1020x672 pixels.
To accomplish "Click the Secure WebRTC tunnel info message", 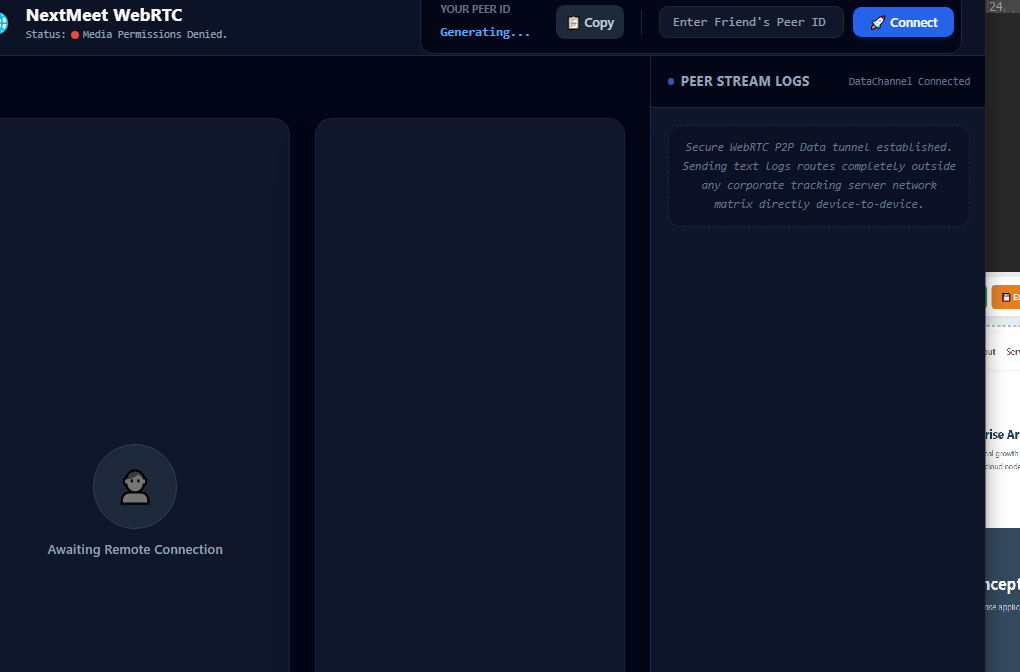I will point(818,176).
